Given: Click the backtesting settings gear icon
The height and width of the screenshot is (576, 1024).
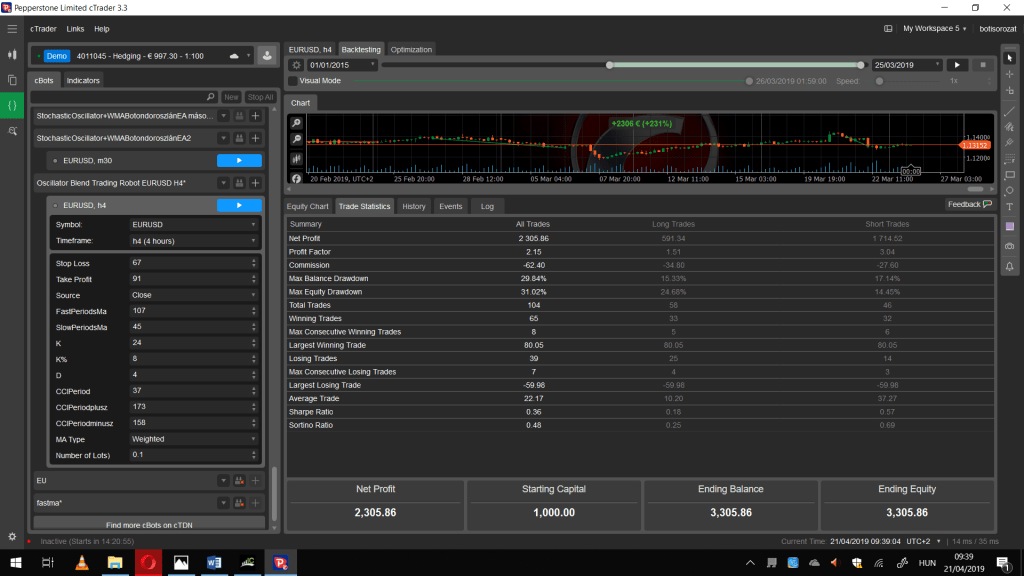Looking at the screenshot, I should coord(295,65).
